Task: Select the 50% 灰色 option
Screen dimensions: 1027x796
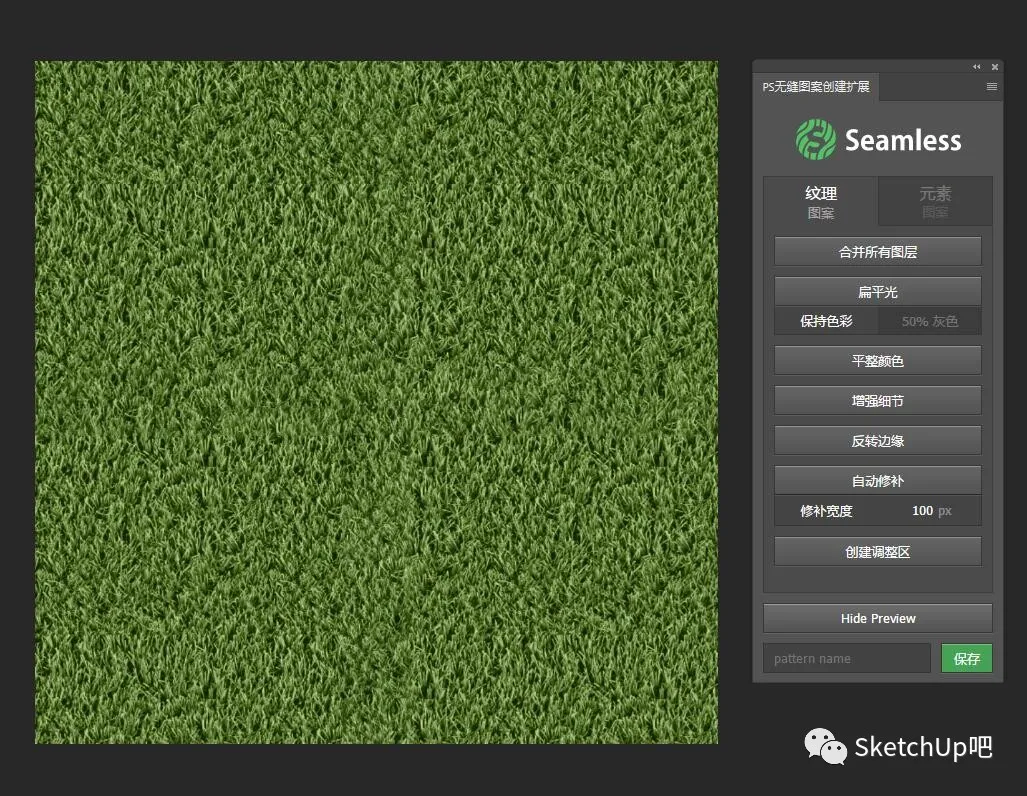Action: (929, 321)
